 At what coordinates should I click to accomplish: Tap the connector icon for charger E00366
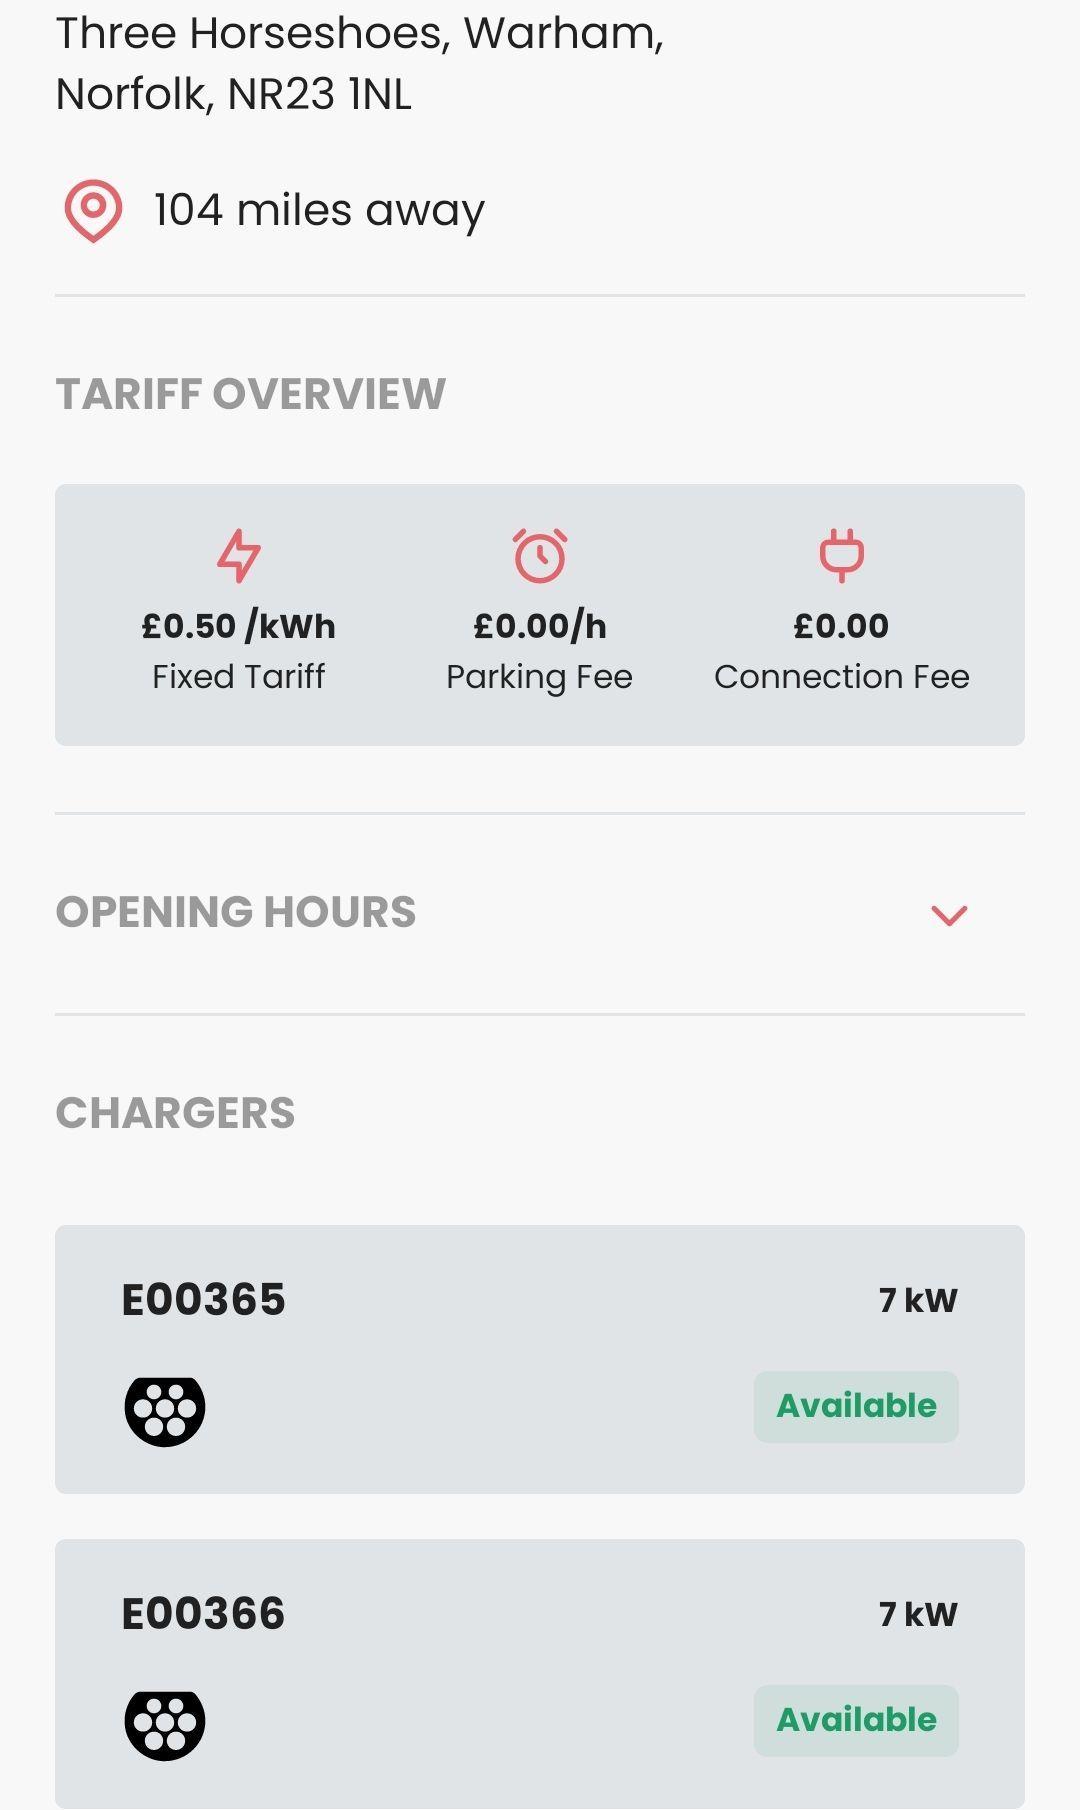pos(165,1725)
